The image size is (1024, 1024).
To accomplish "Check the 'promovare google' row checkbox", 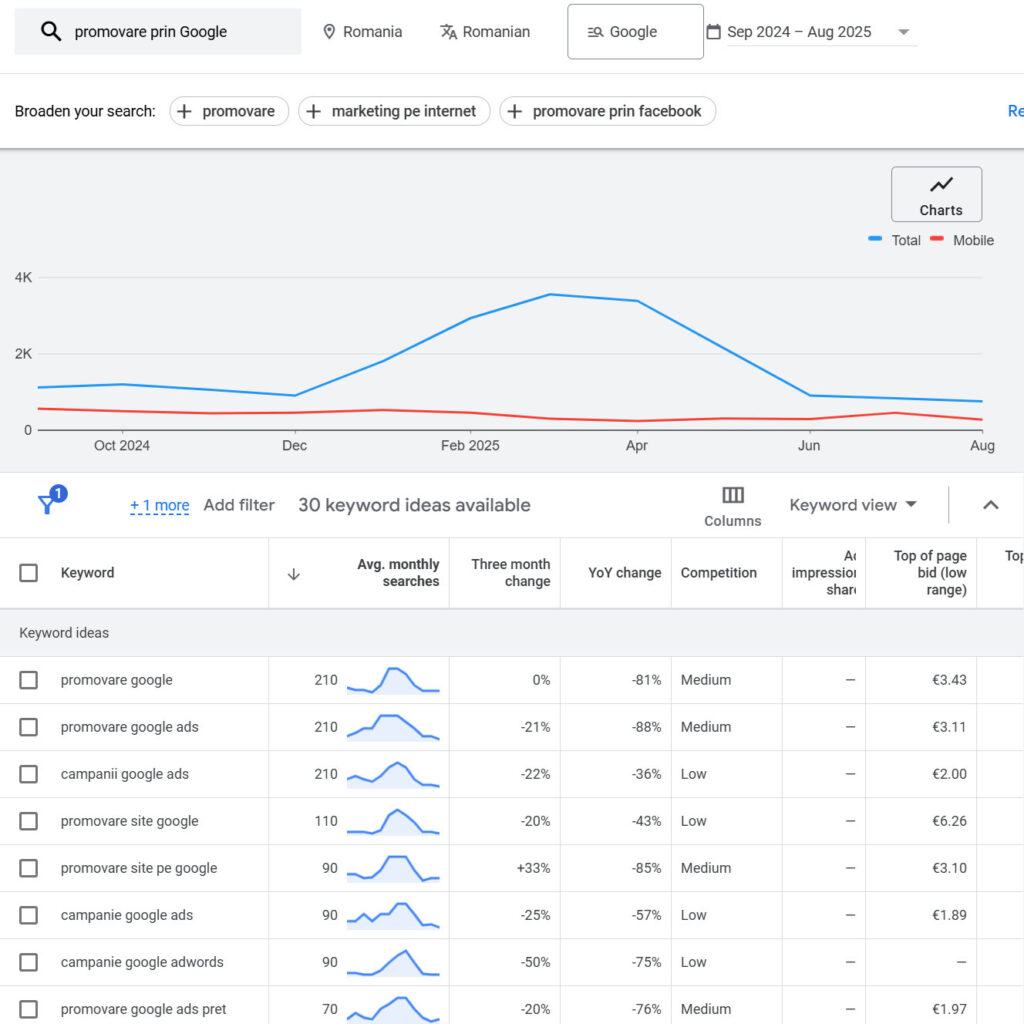I will 29,680.
